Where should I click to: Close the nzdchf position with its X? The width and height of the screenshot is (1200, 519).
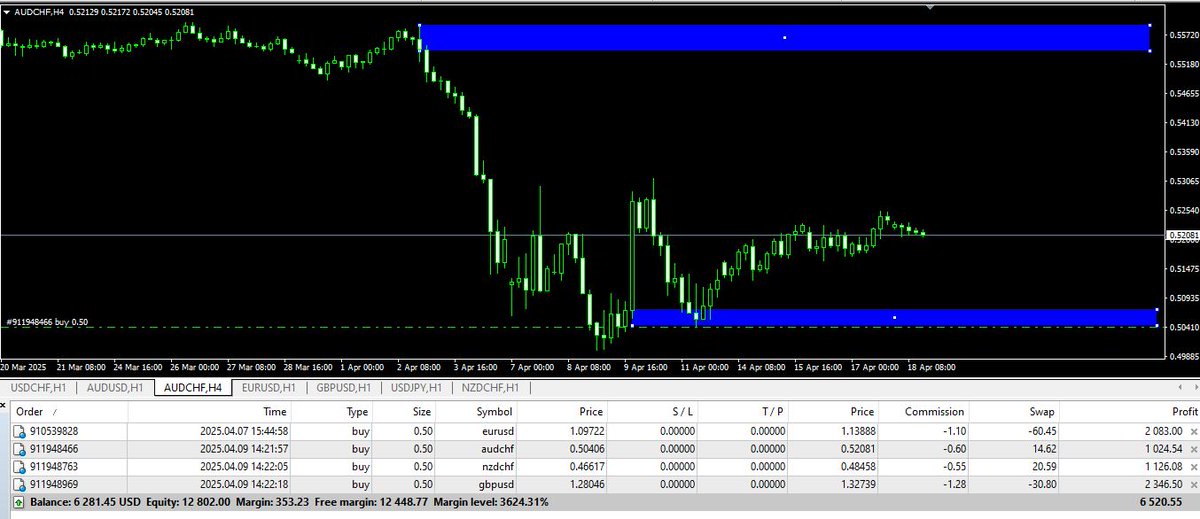[1193, 467]
